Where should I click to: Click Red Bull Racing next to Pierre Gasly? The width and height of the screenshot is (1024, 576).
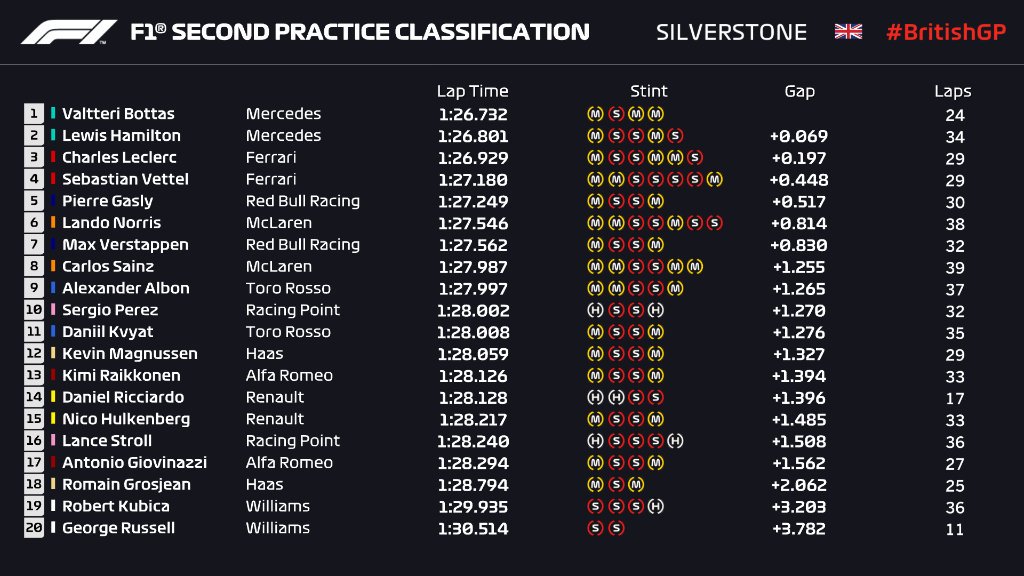[302, 201]
